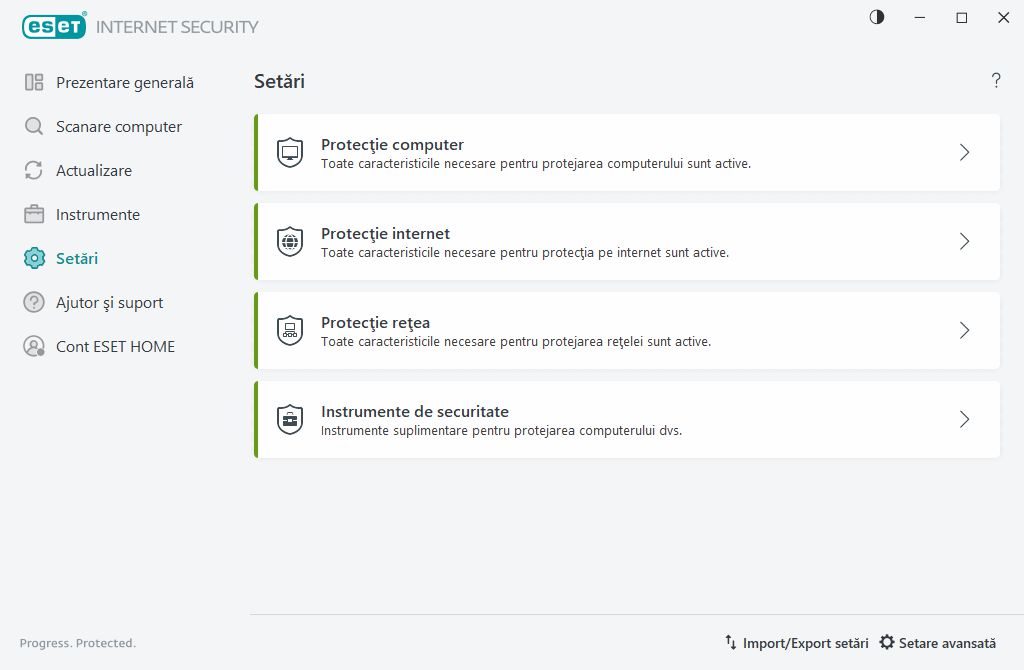Viewport: 1024px width, 670px height.
Task: Click the Protecție internet globe shield icon
Action: 289,241
